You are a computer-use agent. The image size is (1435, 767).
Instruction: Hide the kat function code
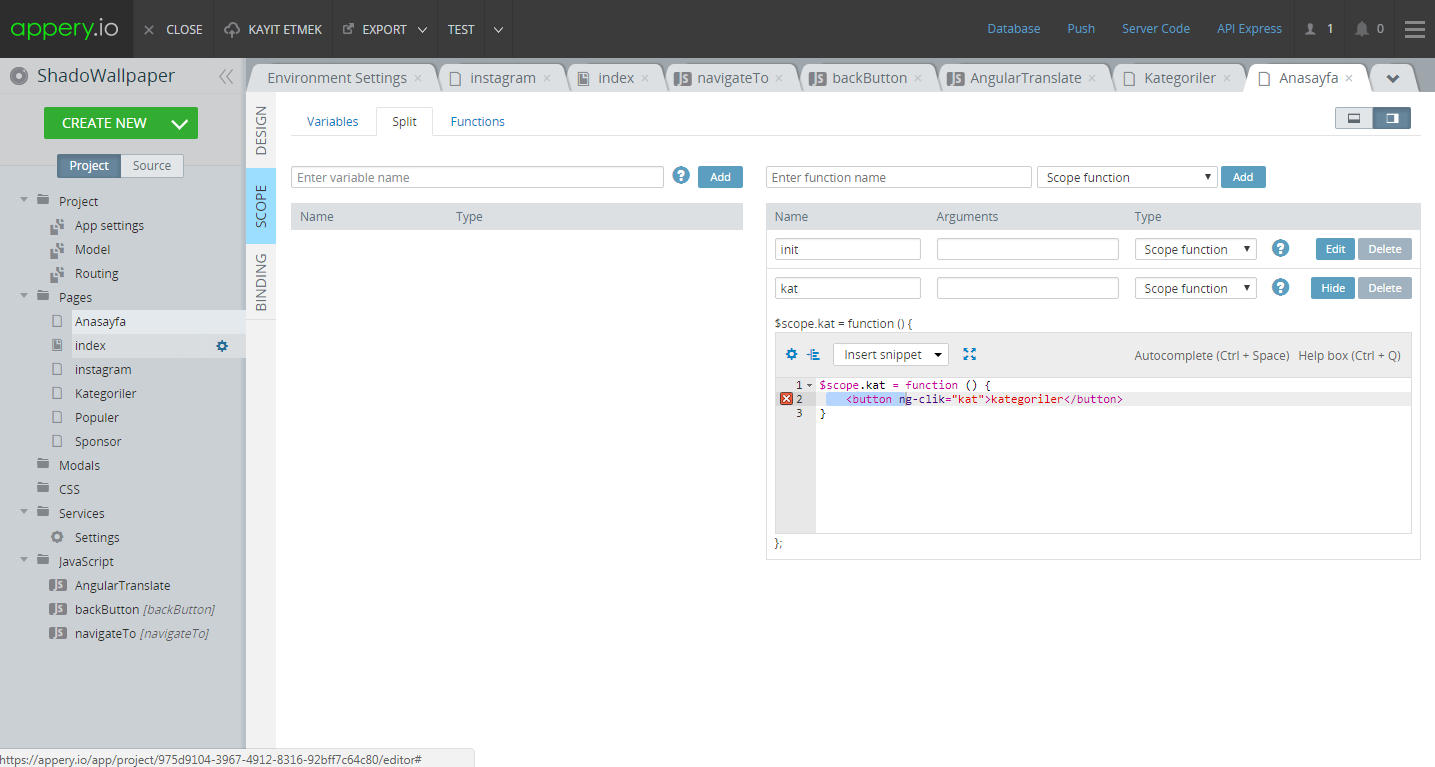1333,288
